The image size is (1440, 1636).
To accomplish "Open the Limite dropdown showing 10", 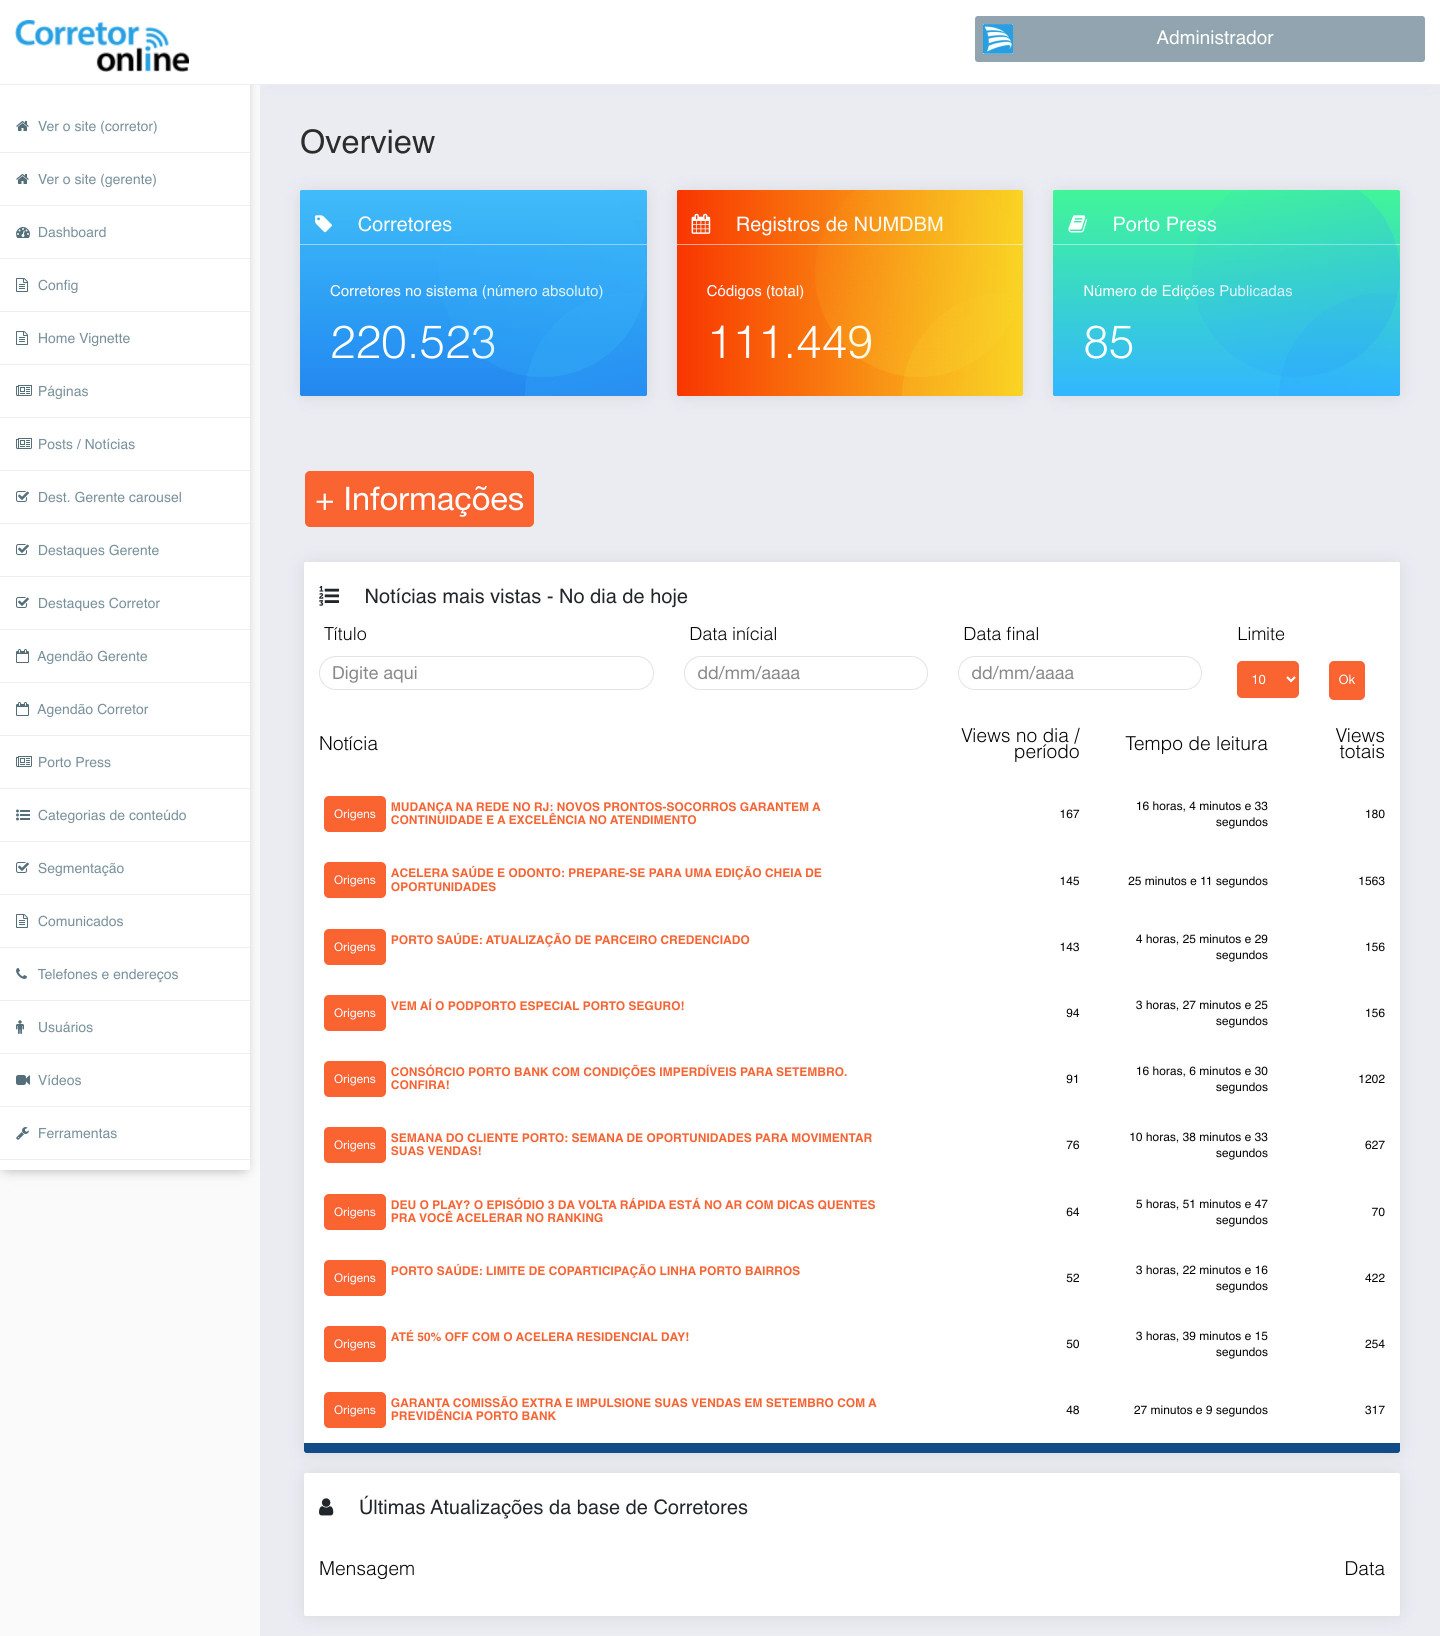I will click(x=1268, y=680).
